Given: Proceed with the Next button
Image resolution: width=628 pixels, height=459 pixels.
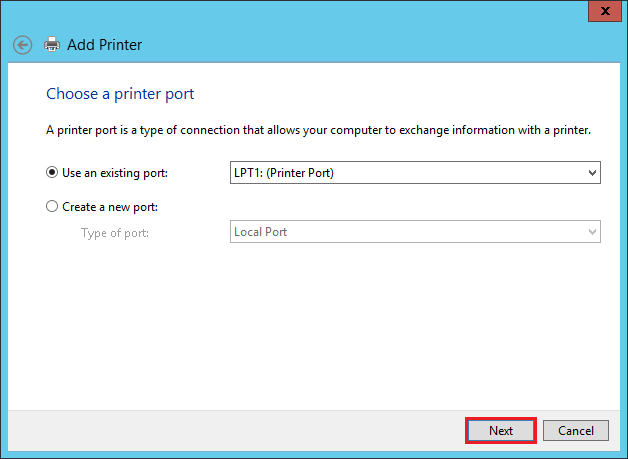Looking at the screenshot, I should pyautogui.click(x=501, y=431).
